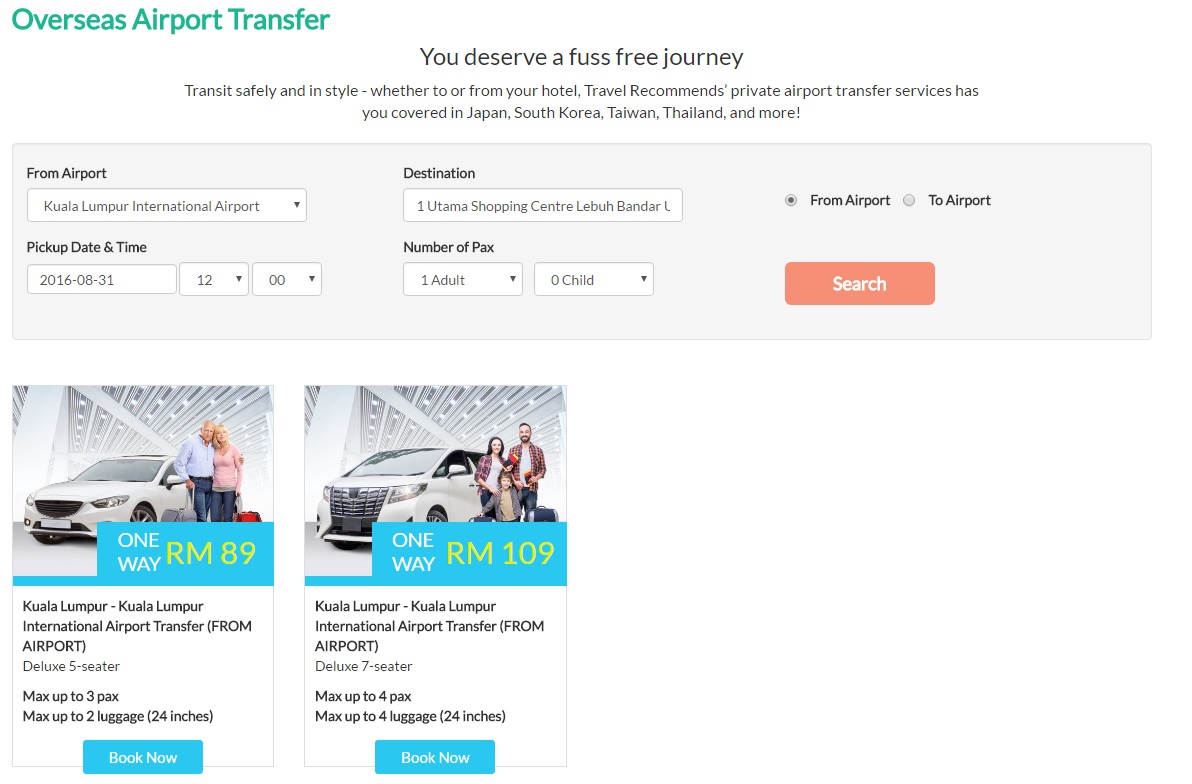Click the Deluxe 7-seater transfer title
The height and width of the screenshot is (784, 1192).
(x=429, y=626)
